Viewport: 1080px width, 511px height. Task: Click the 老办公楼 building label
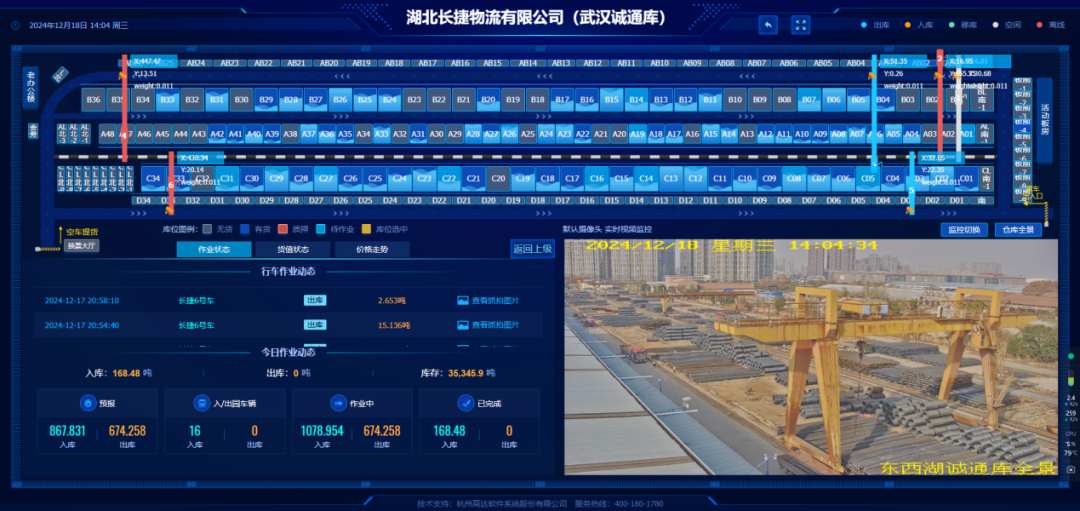pos(31,85)
